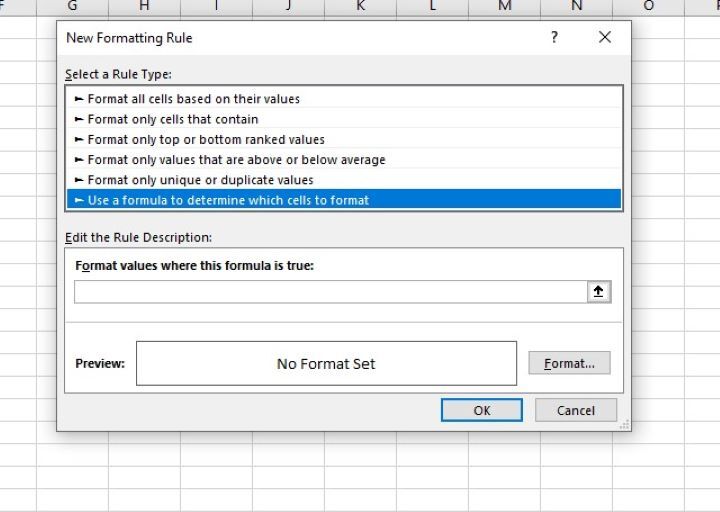Select column O header
The width and height of the screenshot is (720, 512).
[649, 7]
